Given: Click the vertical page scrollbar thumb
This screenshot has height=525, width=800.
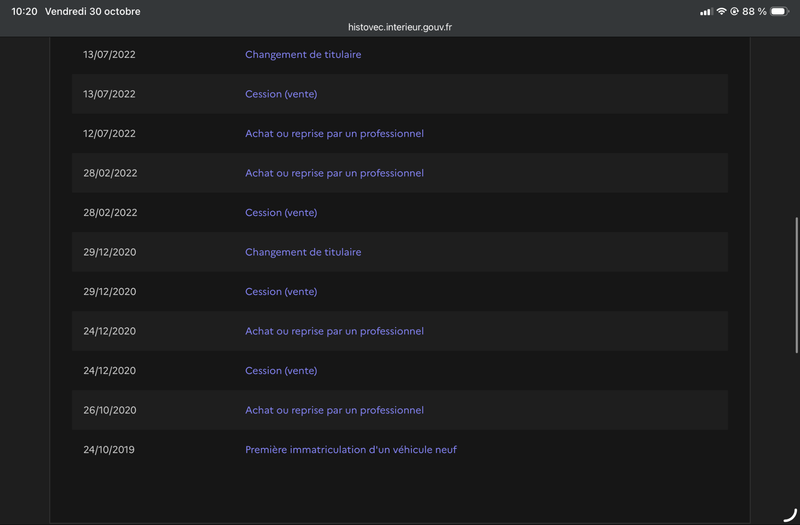Looking at the screenshot, I should [796, 285].
